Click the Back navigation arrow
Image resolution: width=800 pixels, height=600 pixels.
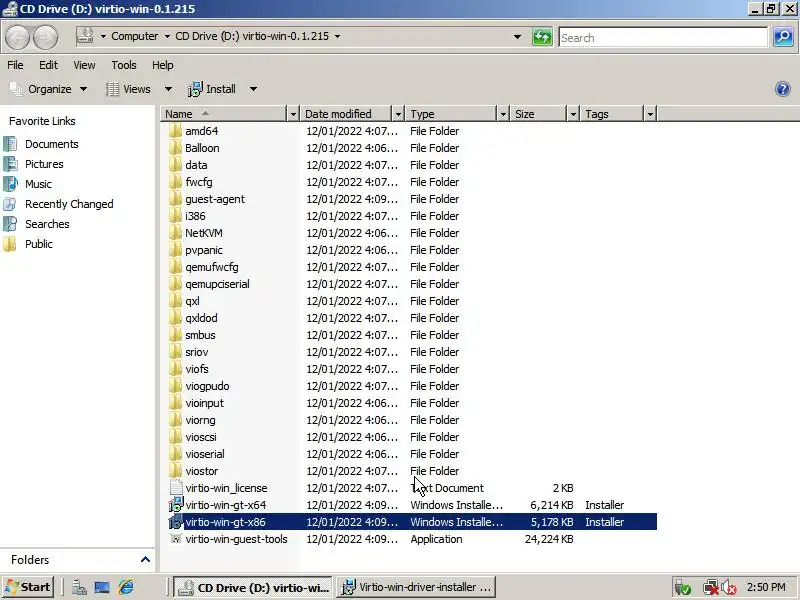point(17,37)
